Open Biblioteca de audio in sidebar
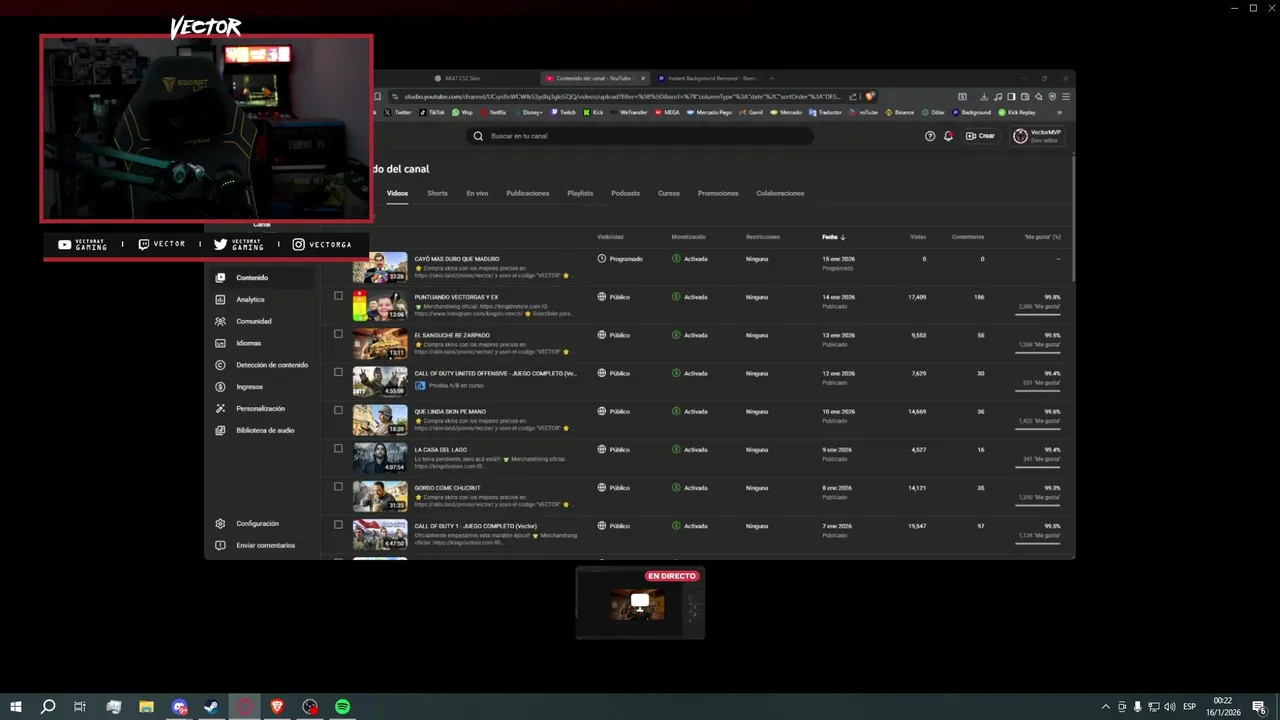The width and height of the screenshot is (1280, 720). [263, 430]
